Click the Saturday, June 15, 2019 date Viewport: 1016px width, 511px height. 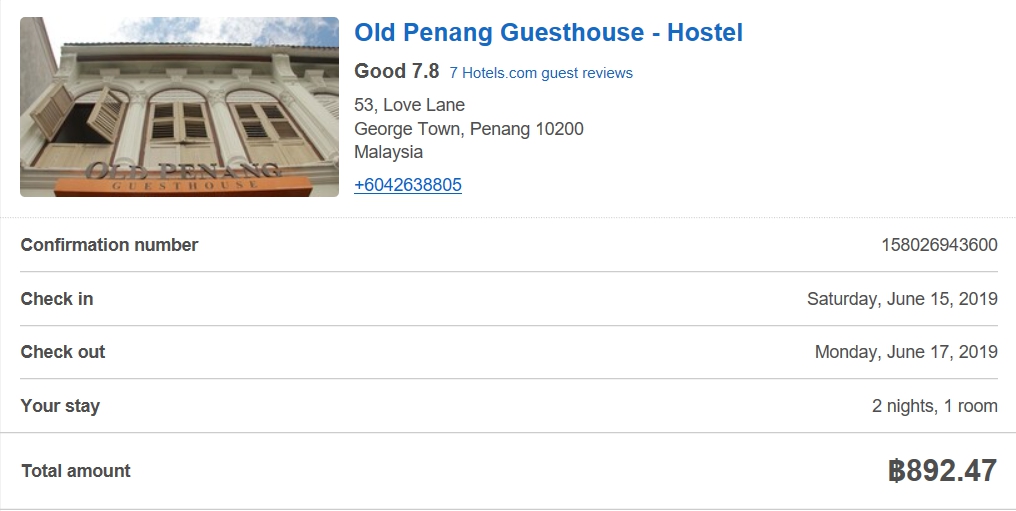point(902,299)
